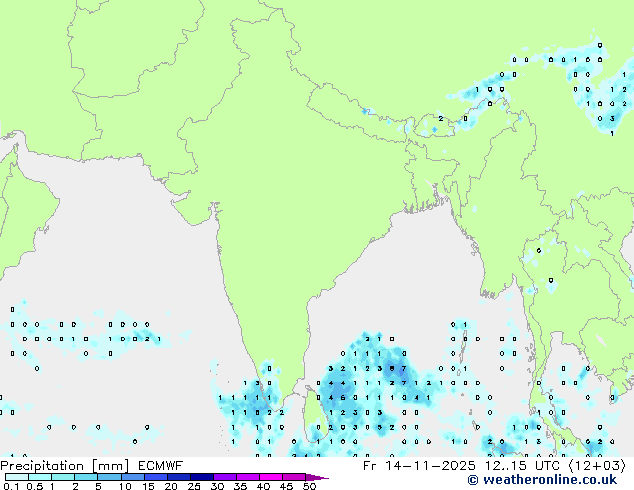Click the 25–30 mm navy legend swatch
This screenshot has width=634, height=490.
(202, 477)
